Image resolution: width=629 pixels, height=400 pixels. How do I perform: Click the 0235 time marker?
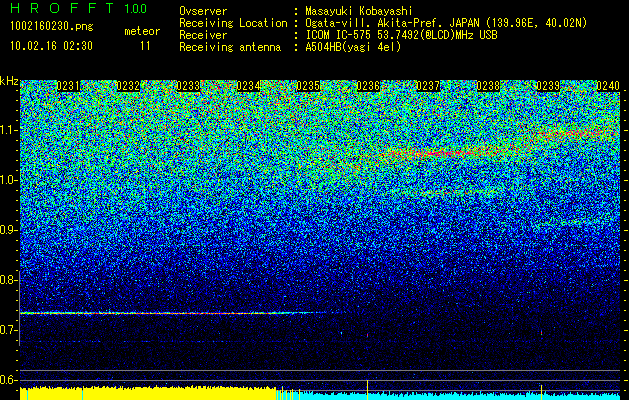point(308,86)
